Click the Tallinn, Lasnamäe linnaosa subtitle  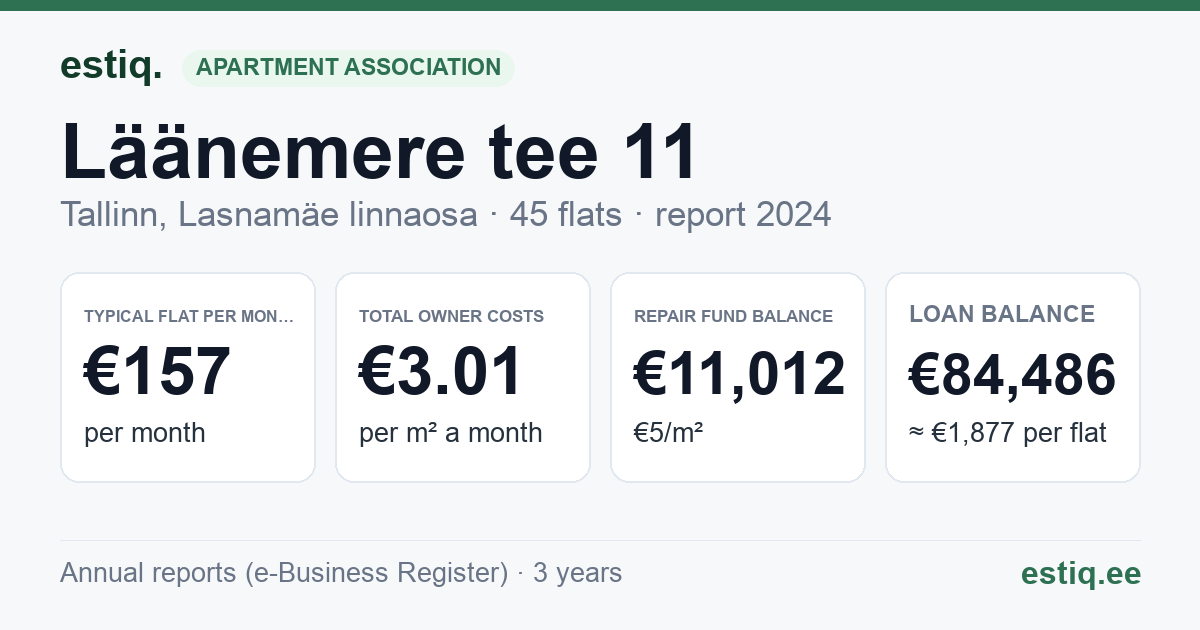pos(269,215)
